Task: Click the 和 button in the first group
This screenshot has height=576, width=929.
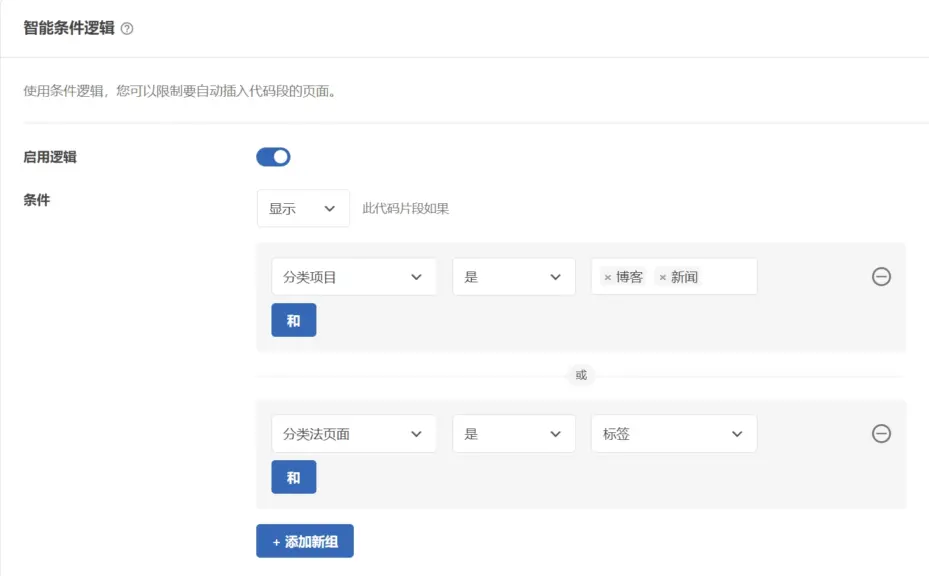Action: (293, 320)
